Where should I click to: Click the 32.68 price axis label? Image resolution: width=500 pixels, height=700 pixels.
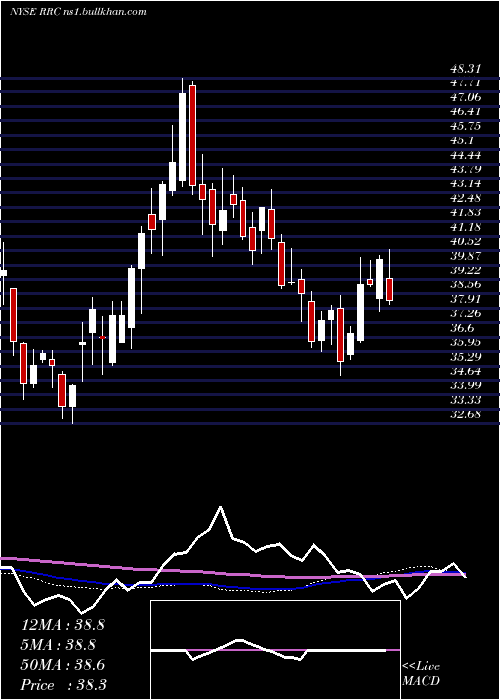point(465,414)
